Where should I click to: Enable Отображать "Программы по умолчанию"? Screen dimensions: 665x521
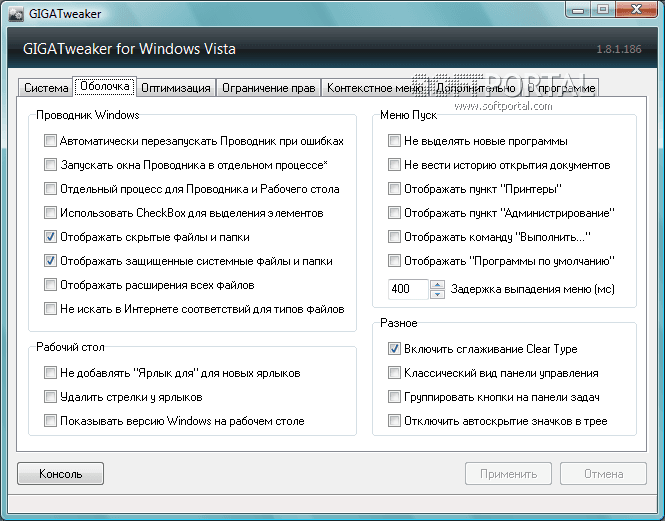point(394,260)
